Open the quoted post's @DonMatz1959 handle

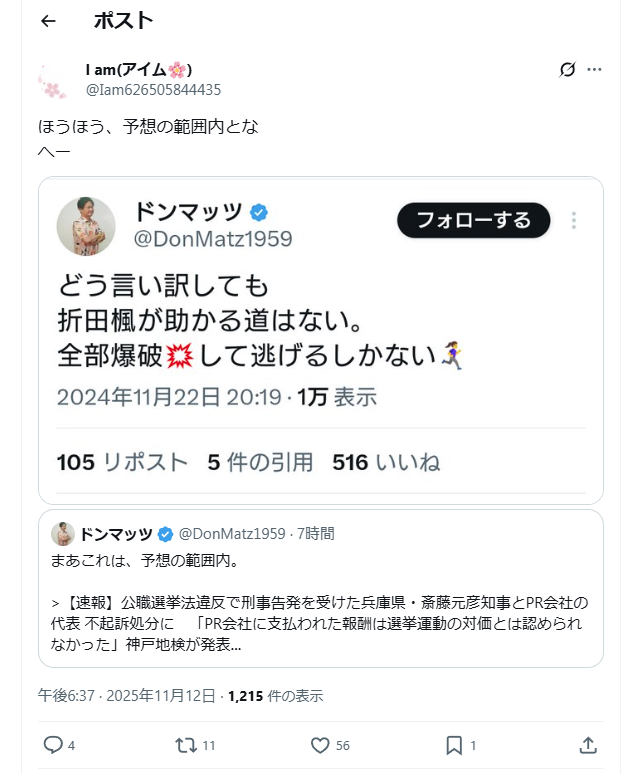click(x=232, y=533)
